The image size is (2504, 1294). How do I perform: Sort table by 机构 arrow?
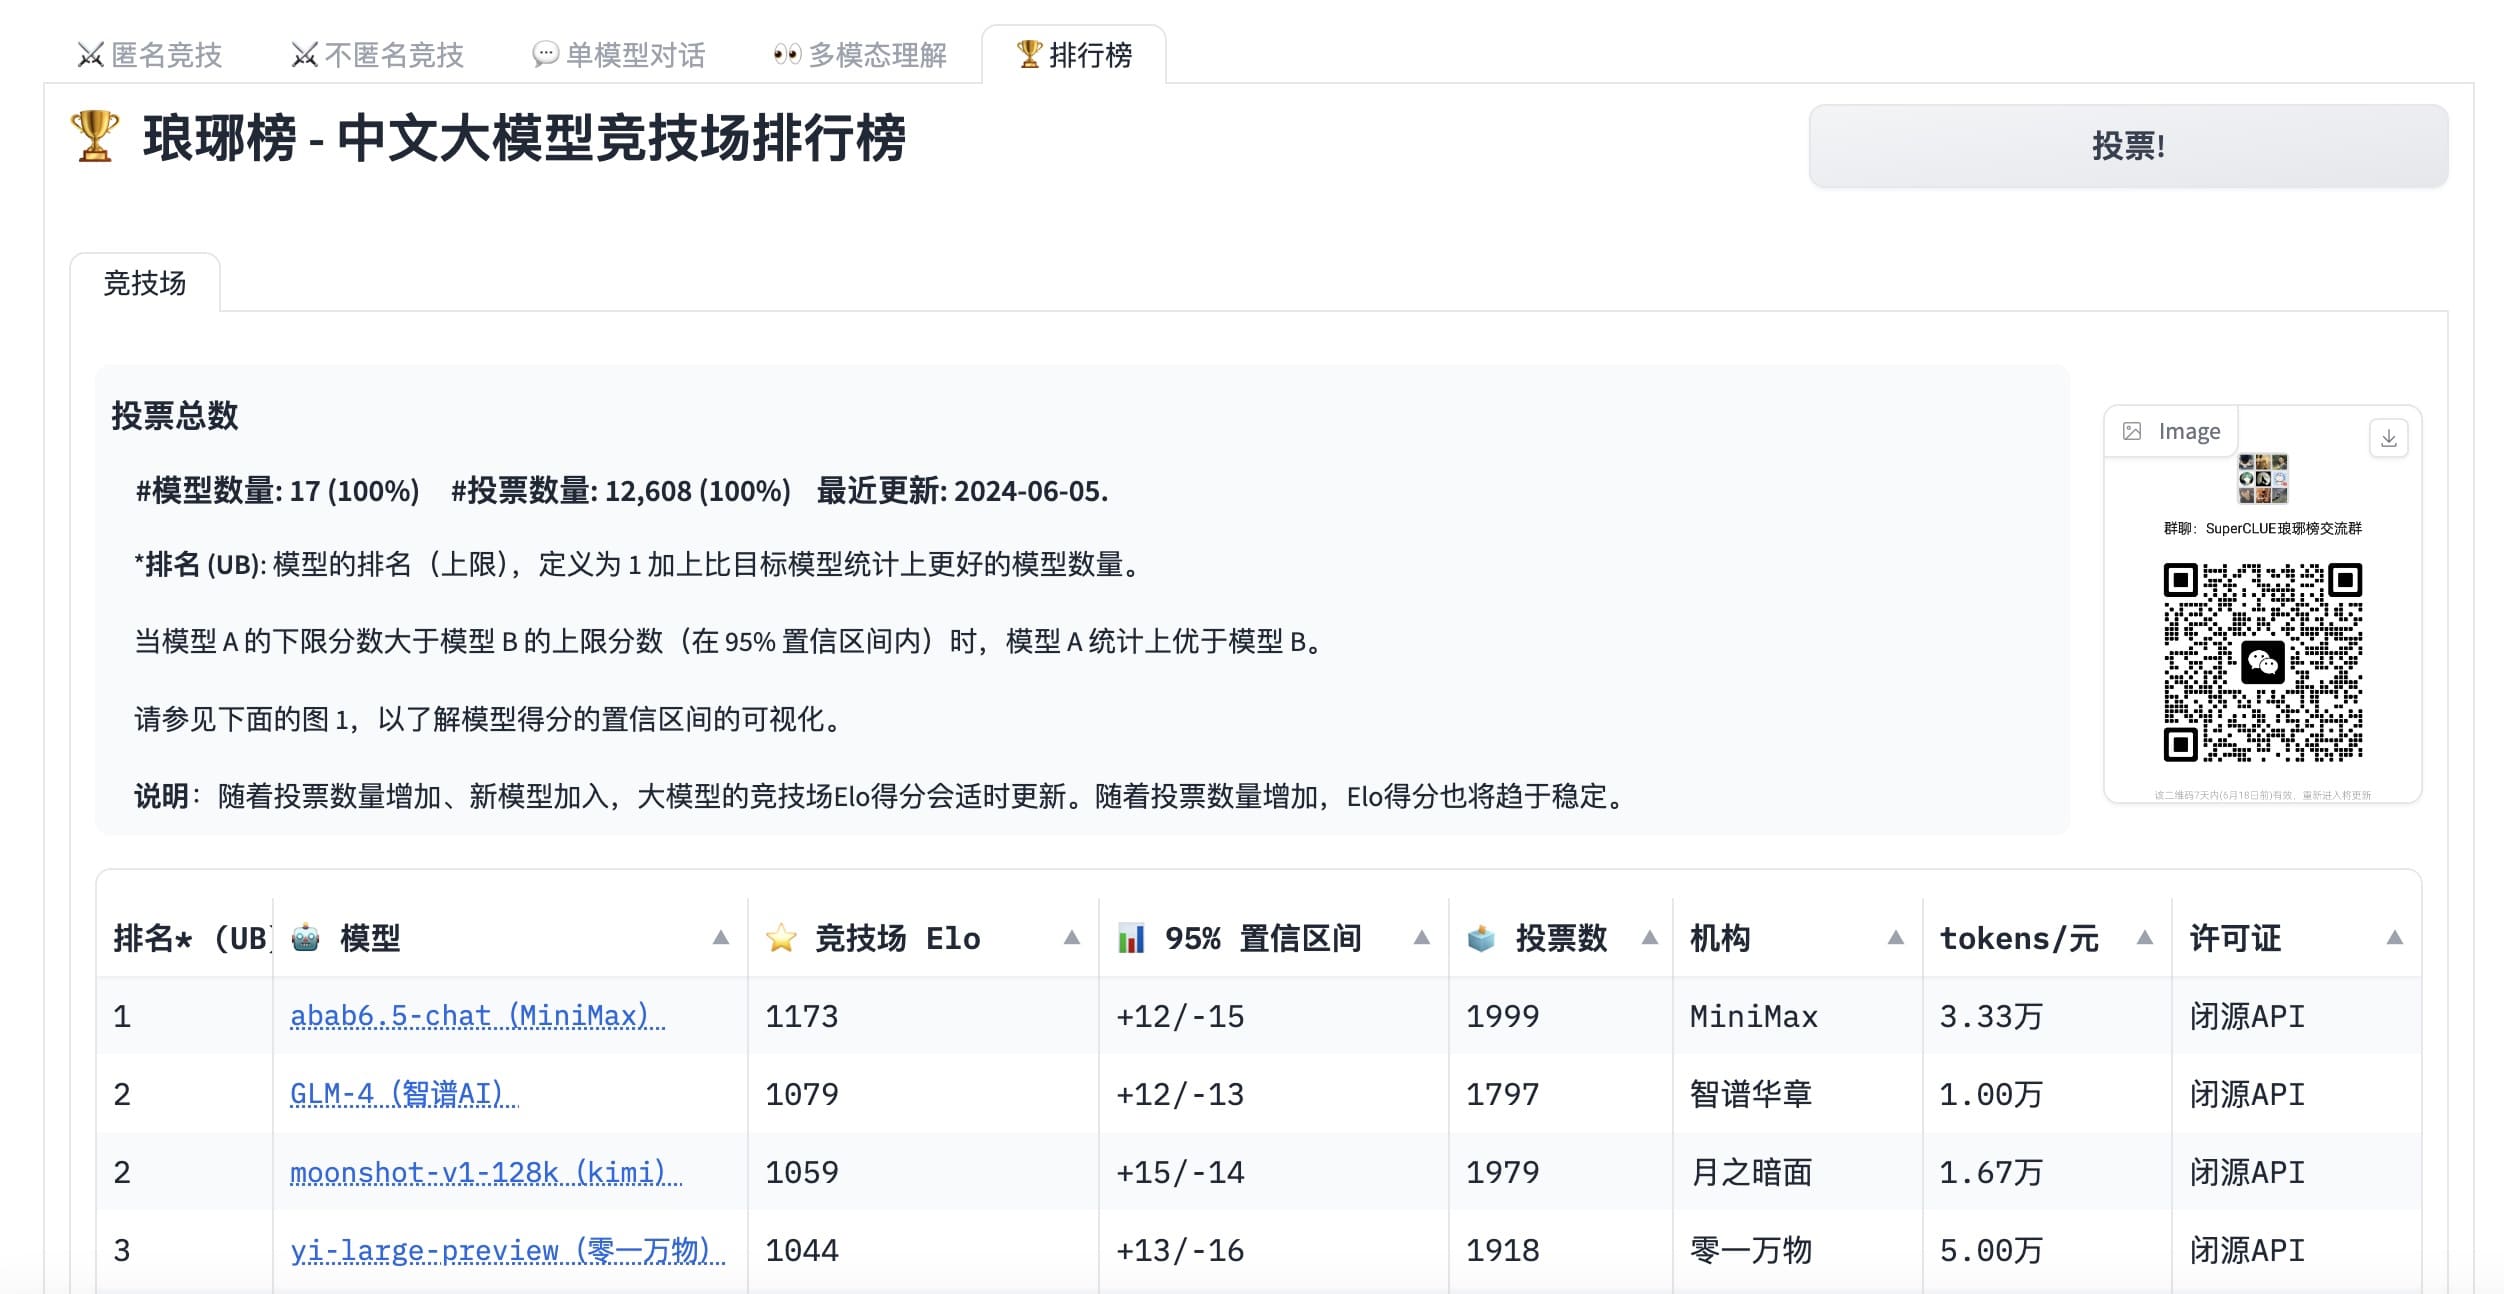tap(1895, 938)
